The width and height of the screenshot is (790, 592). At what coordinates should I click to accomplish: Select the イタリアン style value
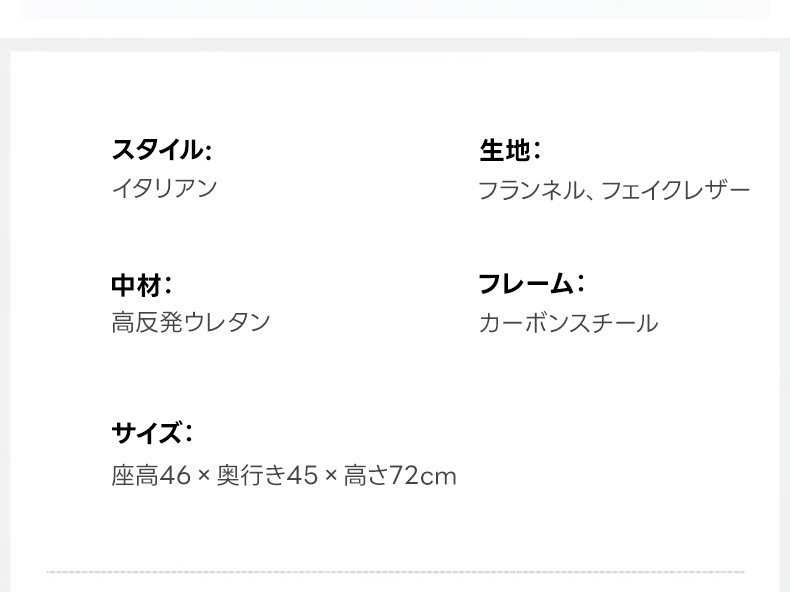(x=164, y=188)
